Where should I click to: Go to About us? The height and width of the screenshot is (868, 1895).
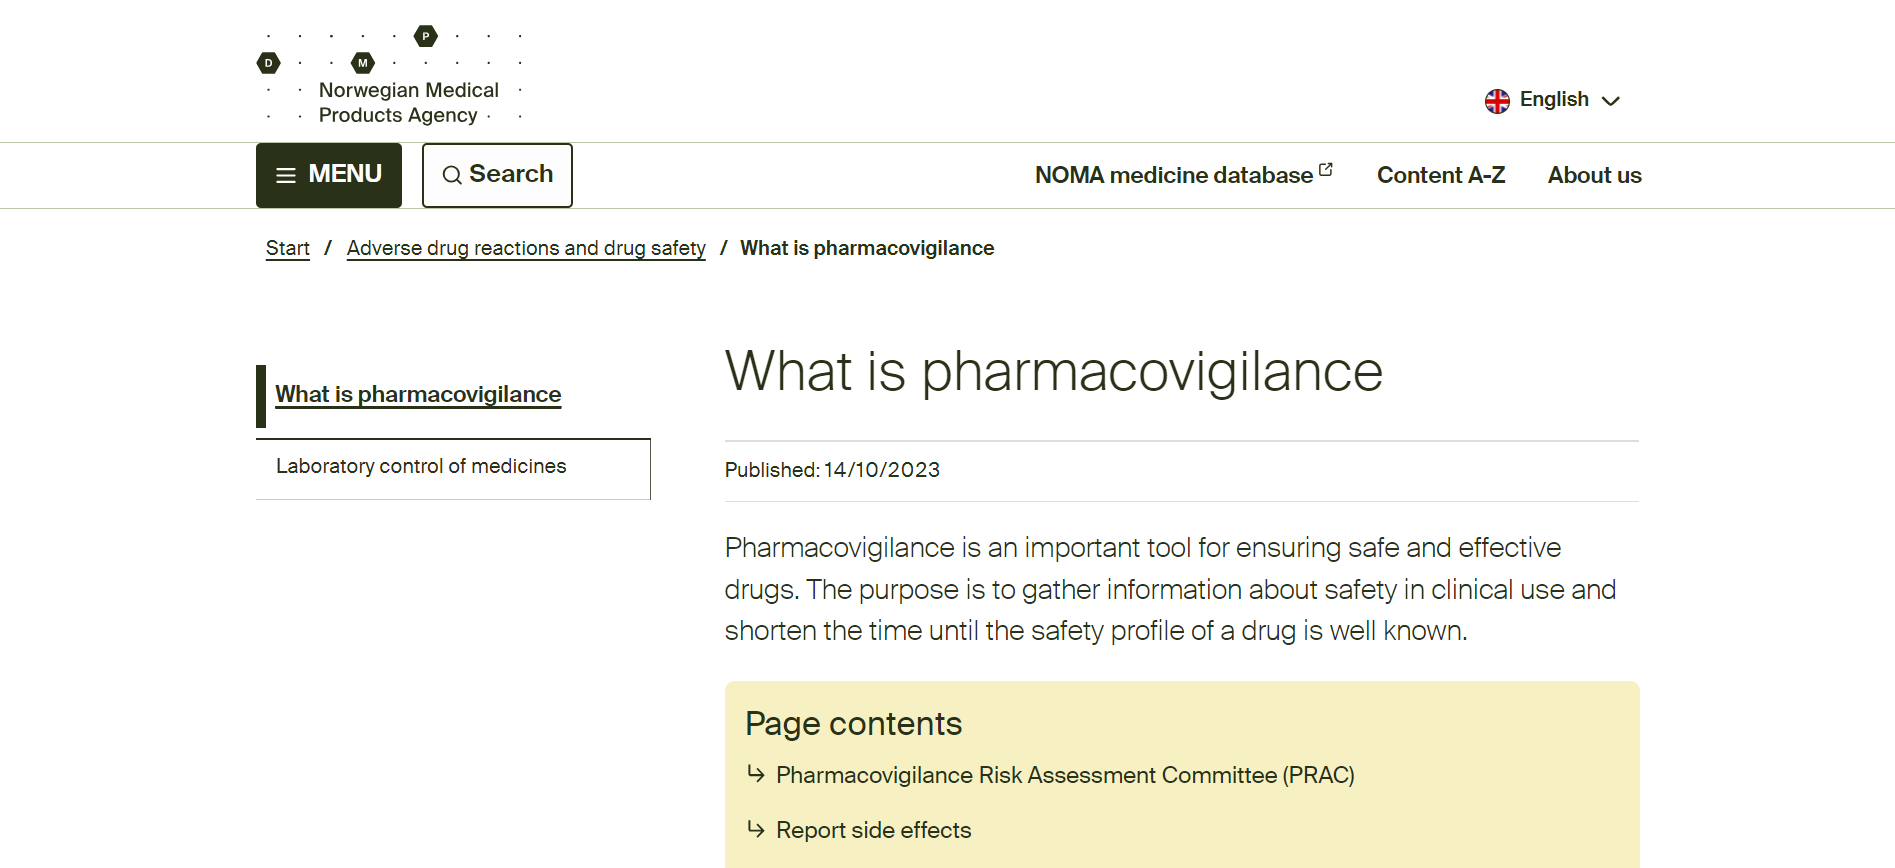coord(1594,176)
